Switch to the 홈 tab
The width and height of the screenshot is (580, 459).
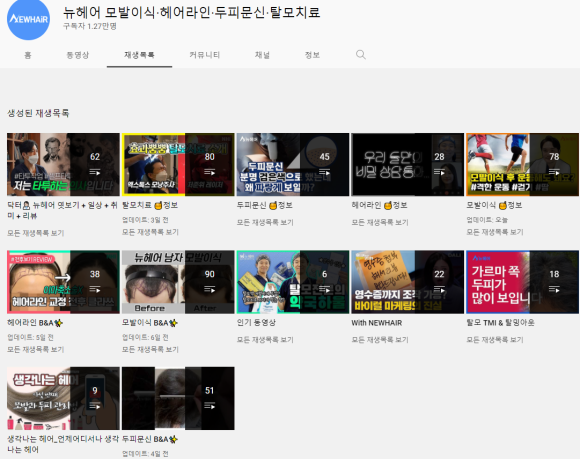click(28, 55)
